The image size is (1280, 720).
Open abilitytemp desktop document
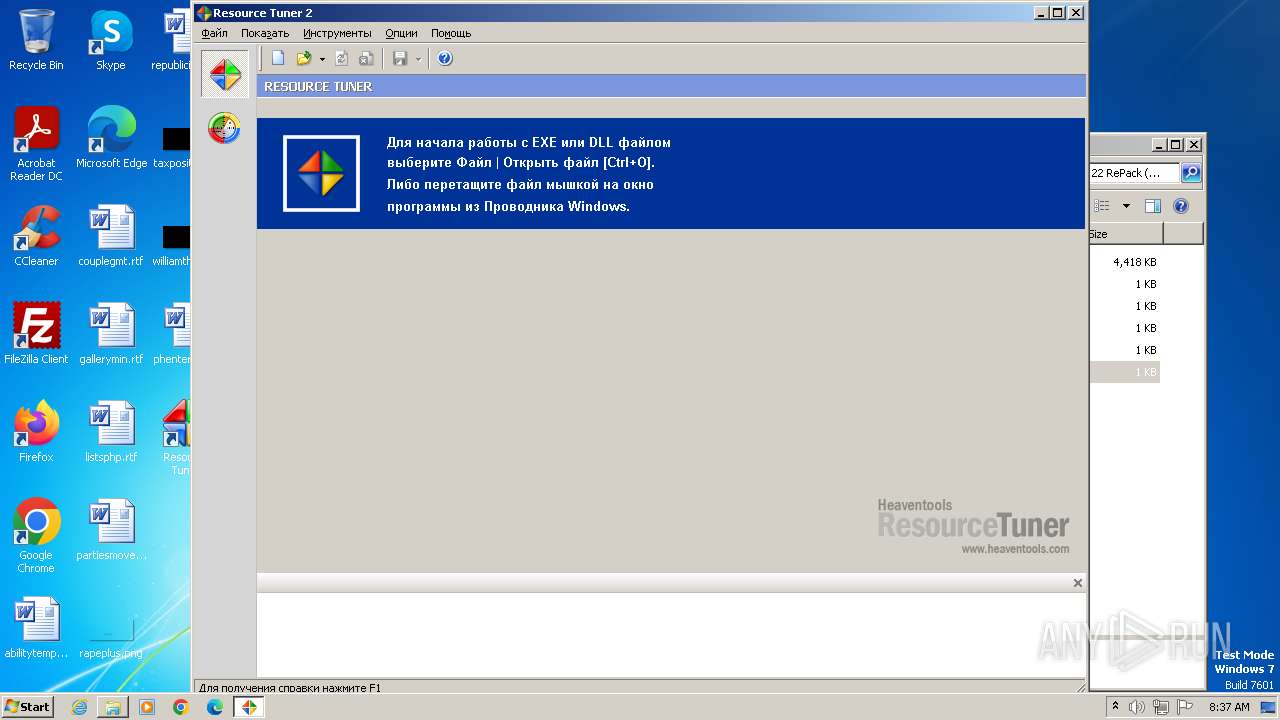(x=36, y=628)
